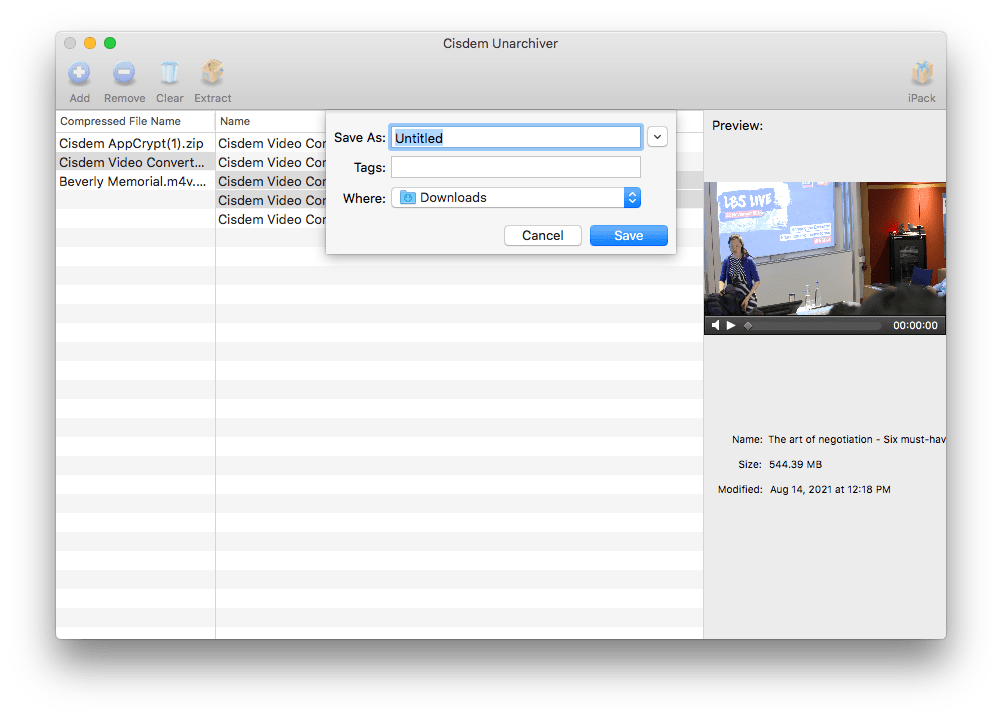Viewport: 1002px width, 719px height.
Task: Click the Add archive icon
Action: (79, 73)
